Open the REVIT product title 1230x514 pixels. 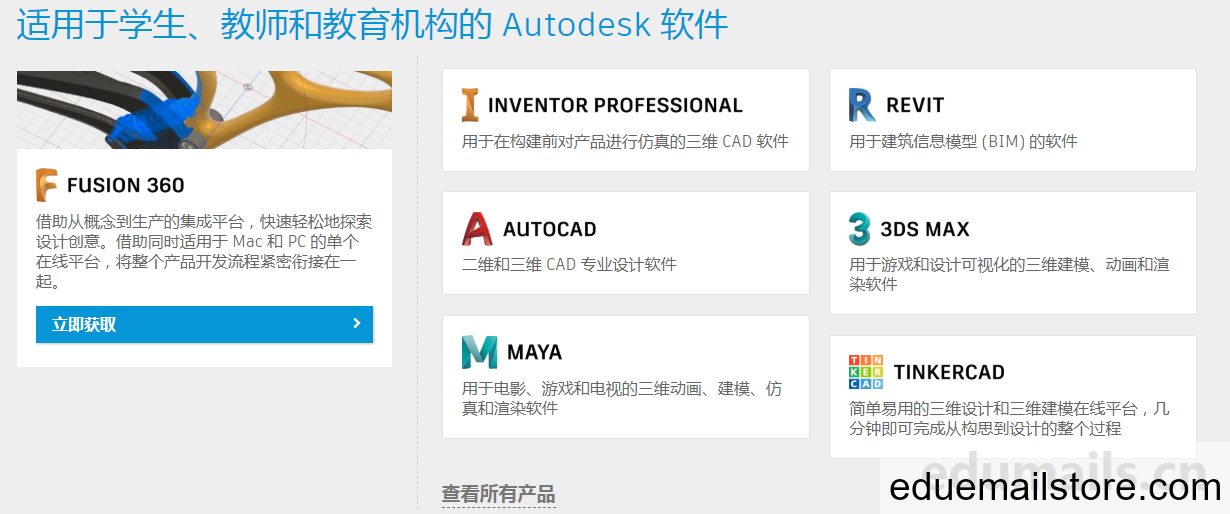tap(915, 105)
